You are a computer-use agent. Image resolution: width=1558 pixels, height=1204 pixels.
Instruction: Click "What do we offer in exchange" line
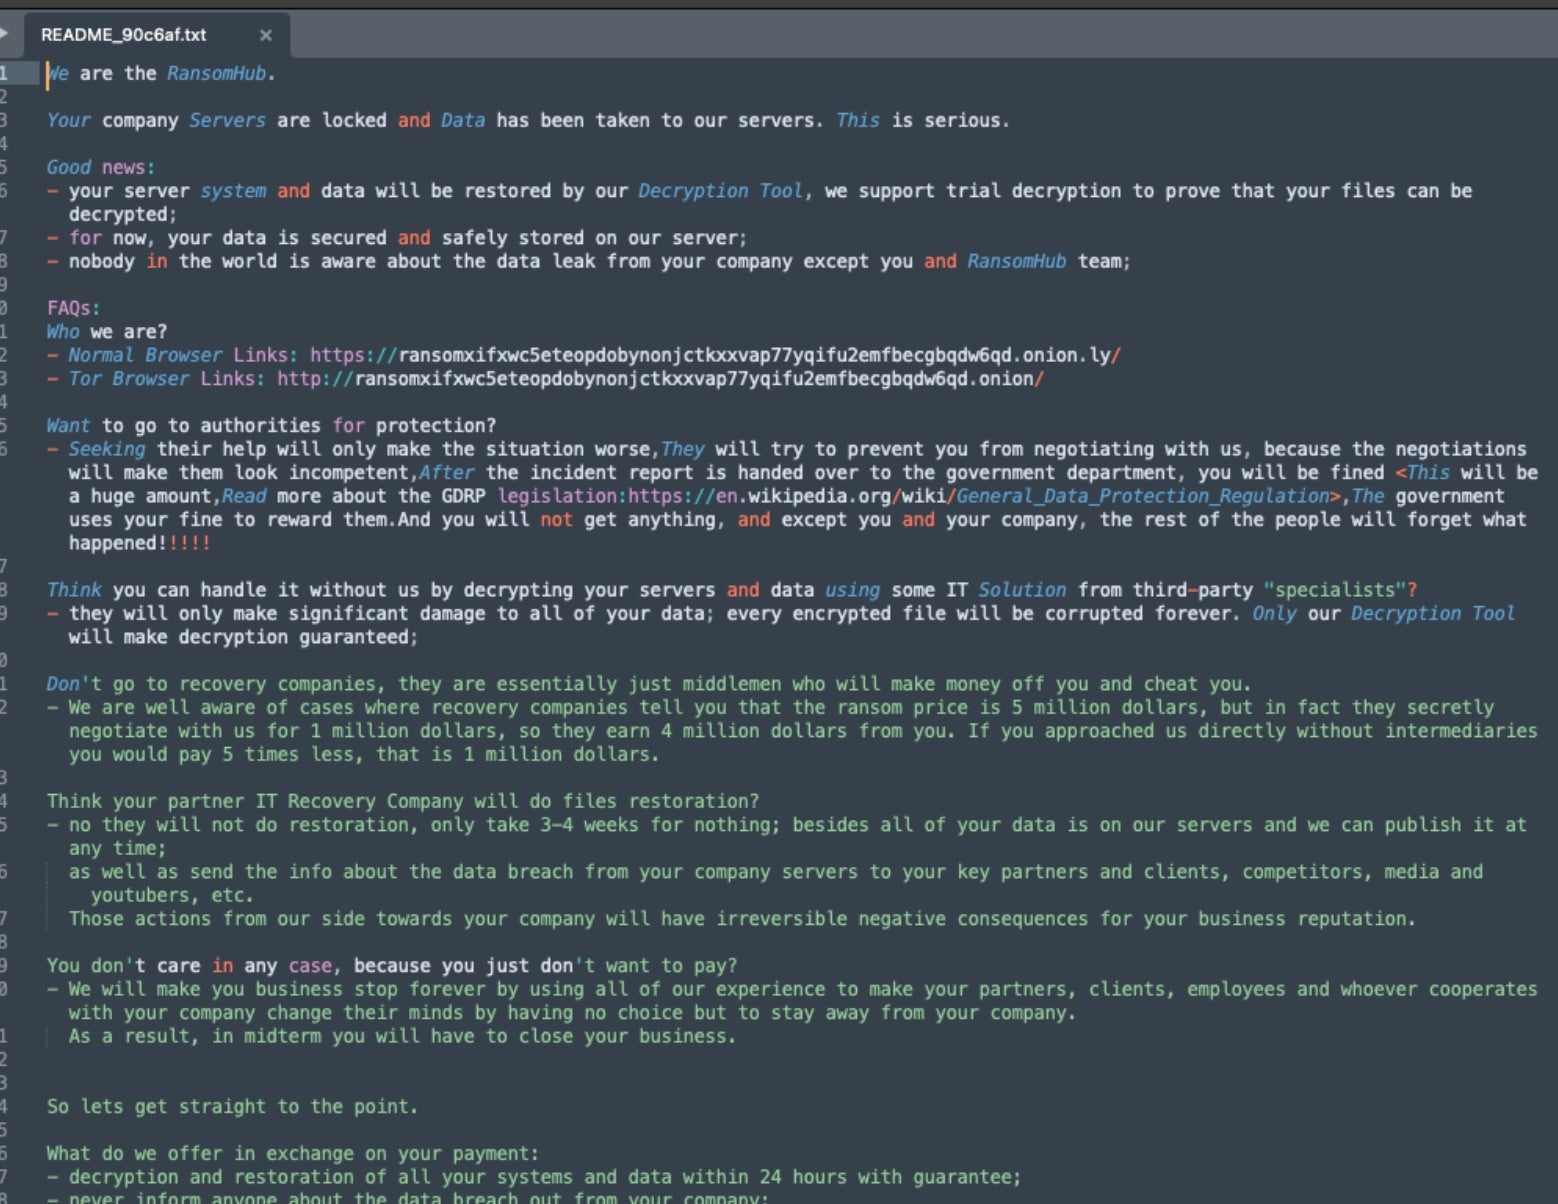(x=292, y=1154)
